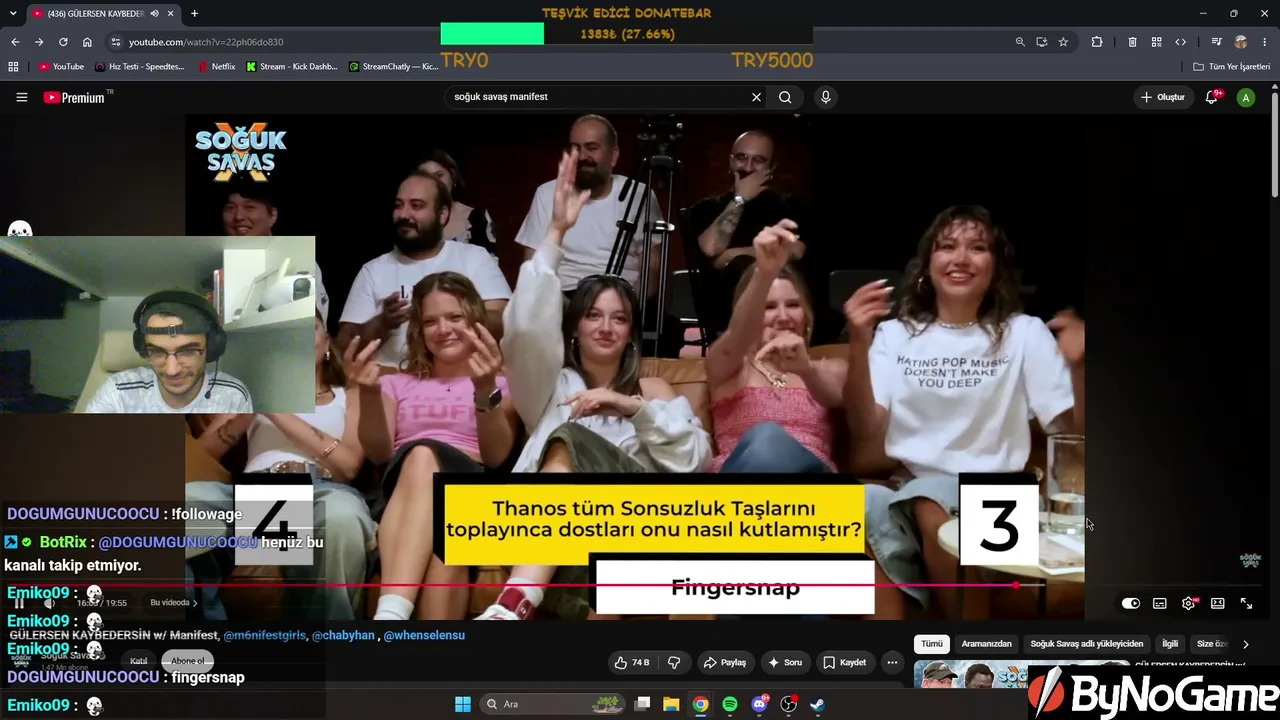Open the StreamChatly bookmark
The height and width of the screenshot is (720, 1280).
[x=394, y=67]
